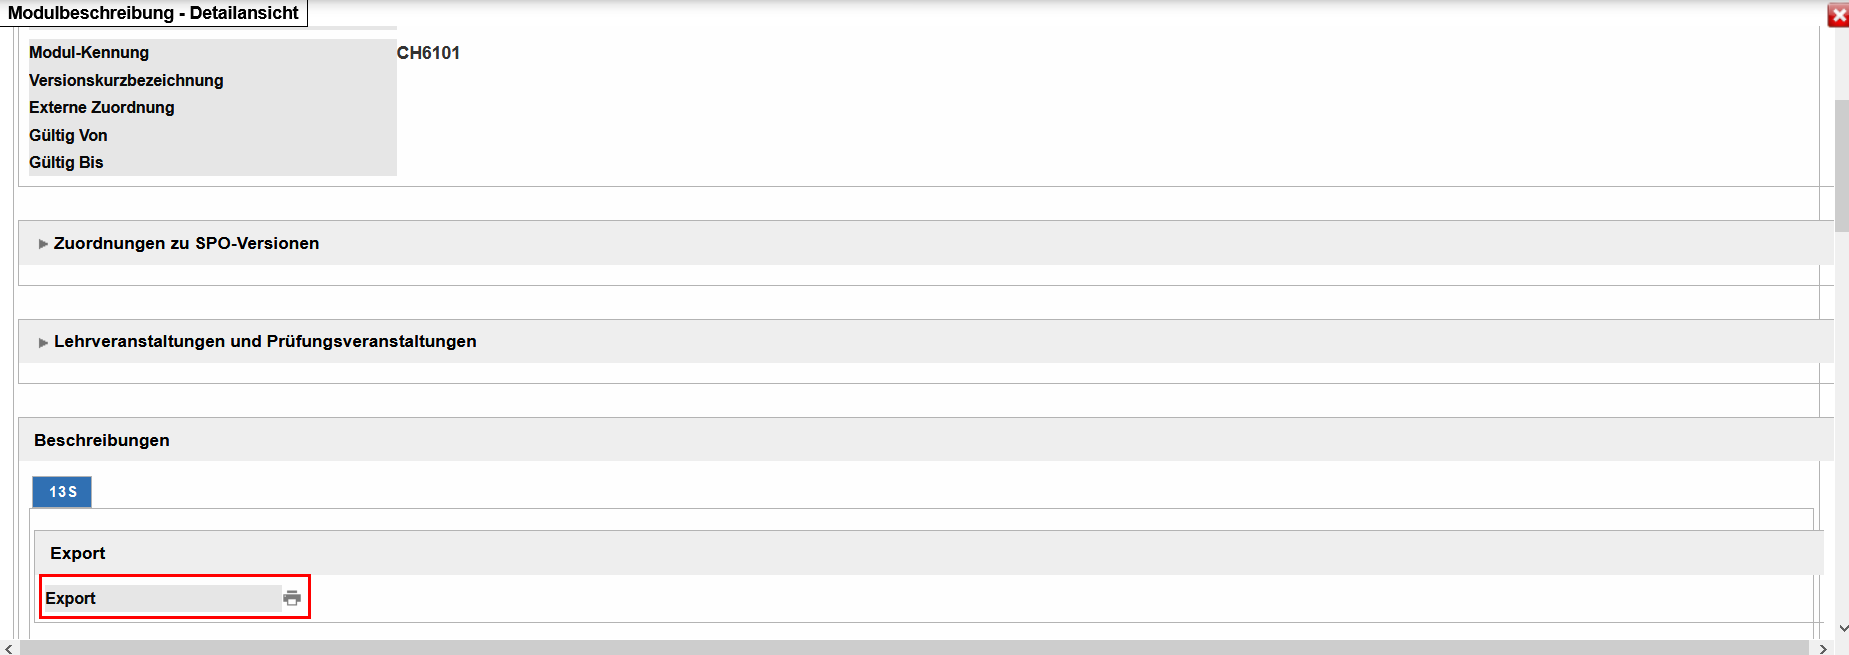The height and width of the screenshot is (655, 1849).
Task: Click the module code CH6101
Action: coord(428,53)
